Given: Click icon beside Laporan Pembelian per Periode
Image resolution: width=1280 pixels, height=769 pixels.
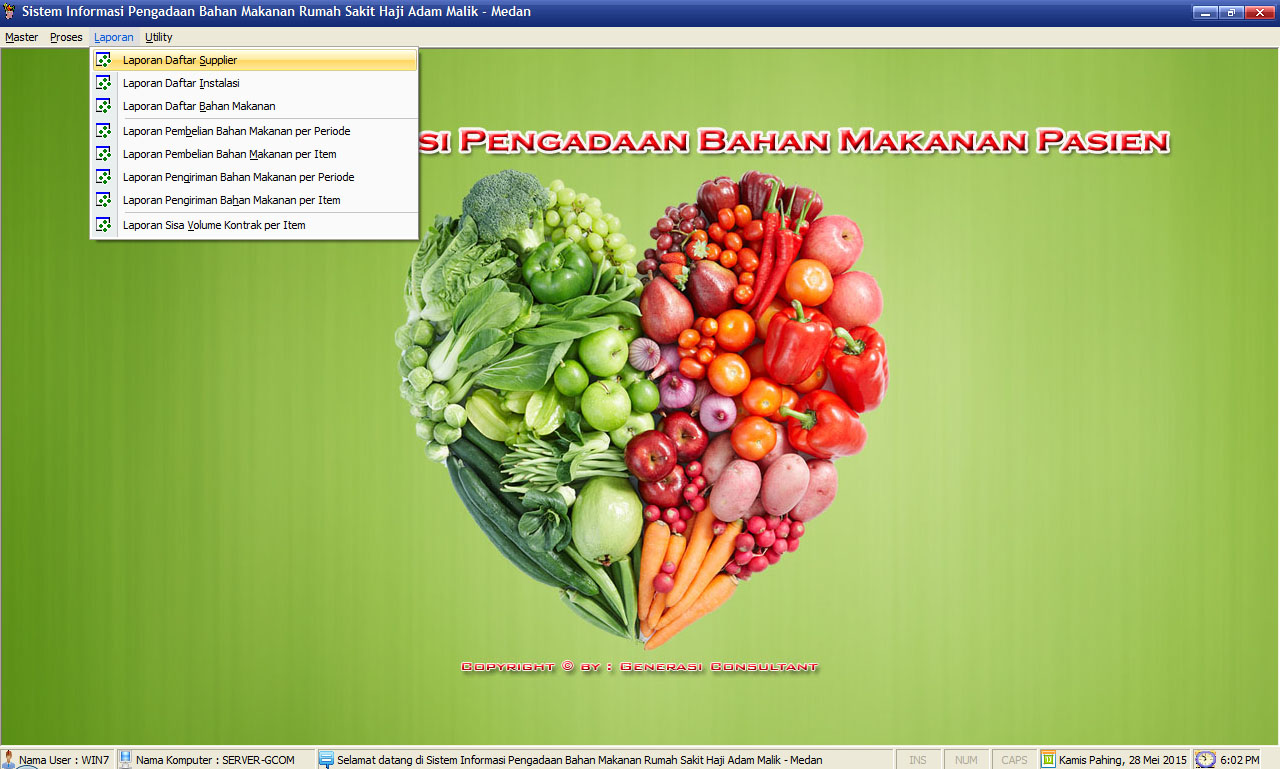Looking at the screenshot, I should click(103, 131).
